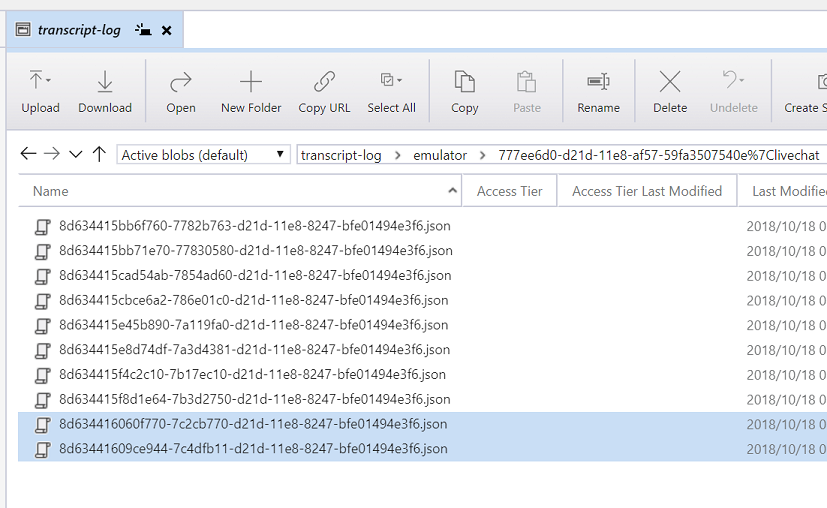Screen dimensions: 827x508
Task: Click the Copy toolbar button
Action: tap(465, 92)
